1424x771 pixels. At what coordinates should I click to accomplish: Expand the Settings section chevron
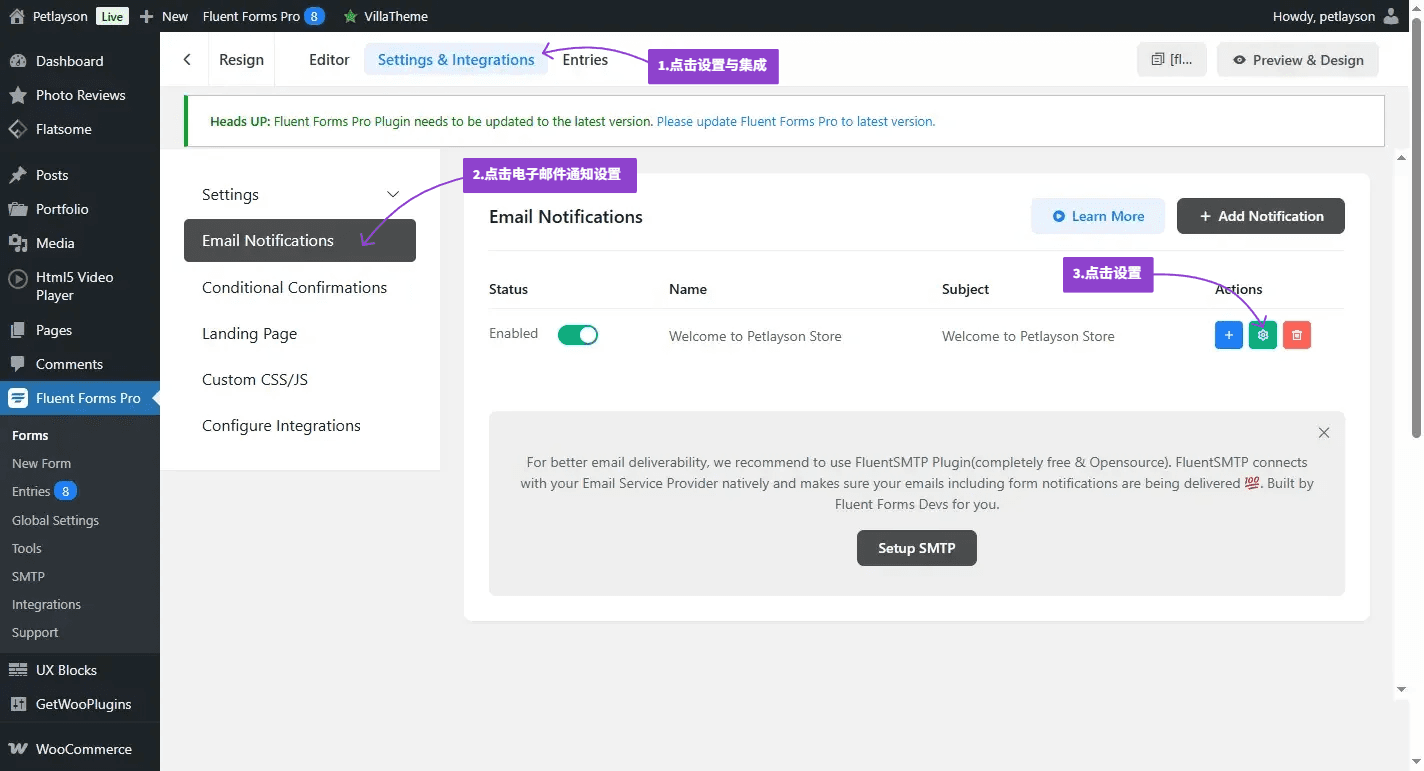(x=393, y=194)
